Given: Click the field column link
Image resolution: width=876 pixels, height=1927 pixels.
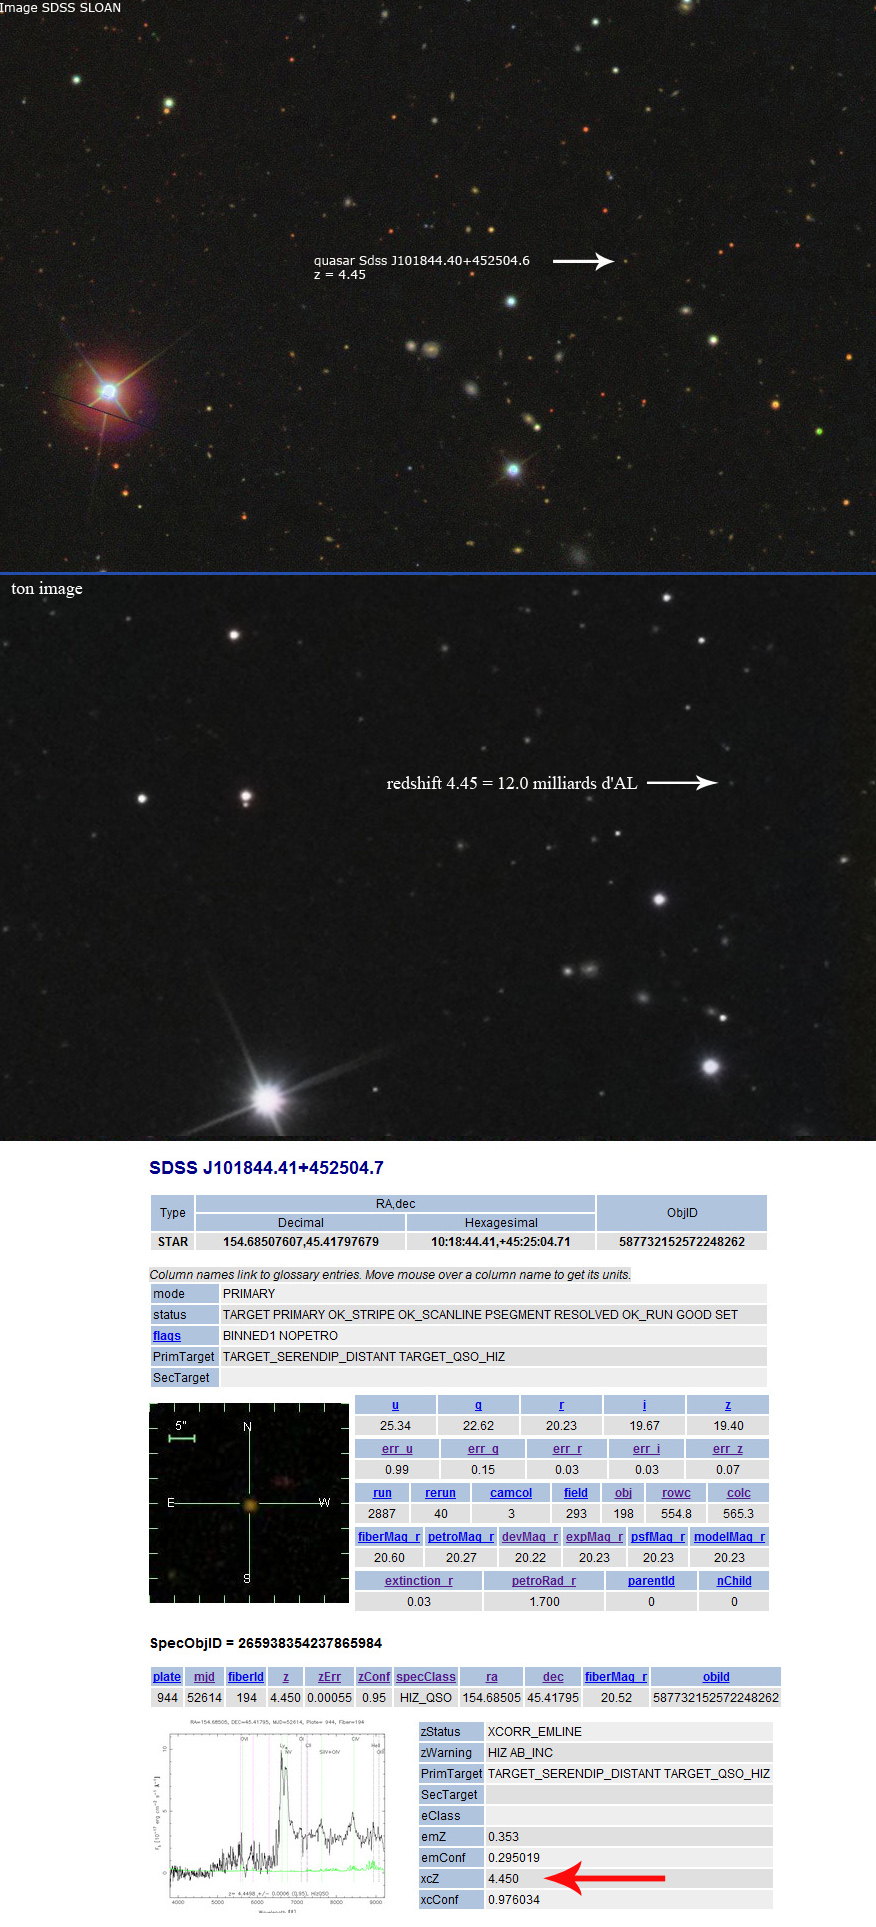Looking at the screenshot, I should (x=576, y=1493).
